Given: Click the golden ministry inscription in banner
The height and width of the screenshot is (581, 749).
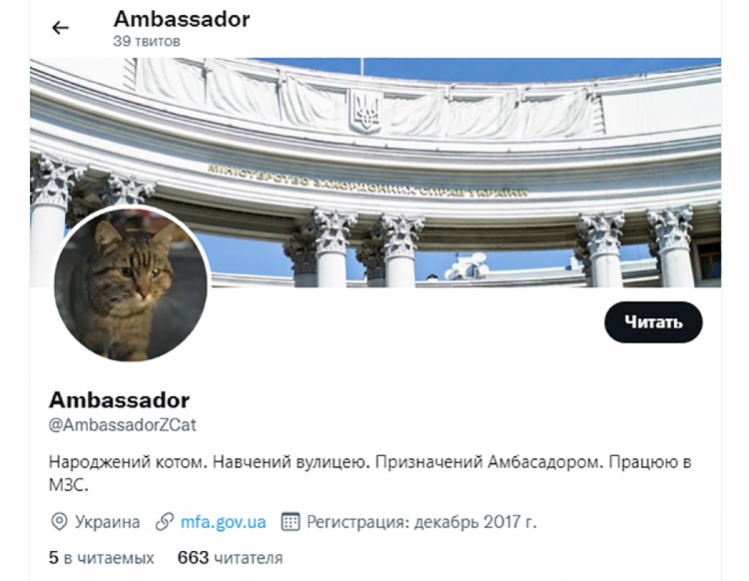Looking at the screenshot, I should click(368, 183).
